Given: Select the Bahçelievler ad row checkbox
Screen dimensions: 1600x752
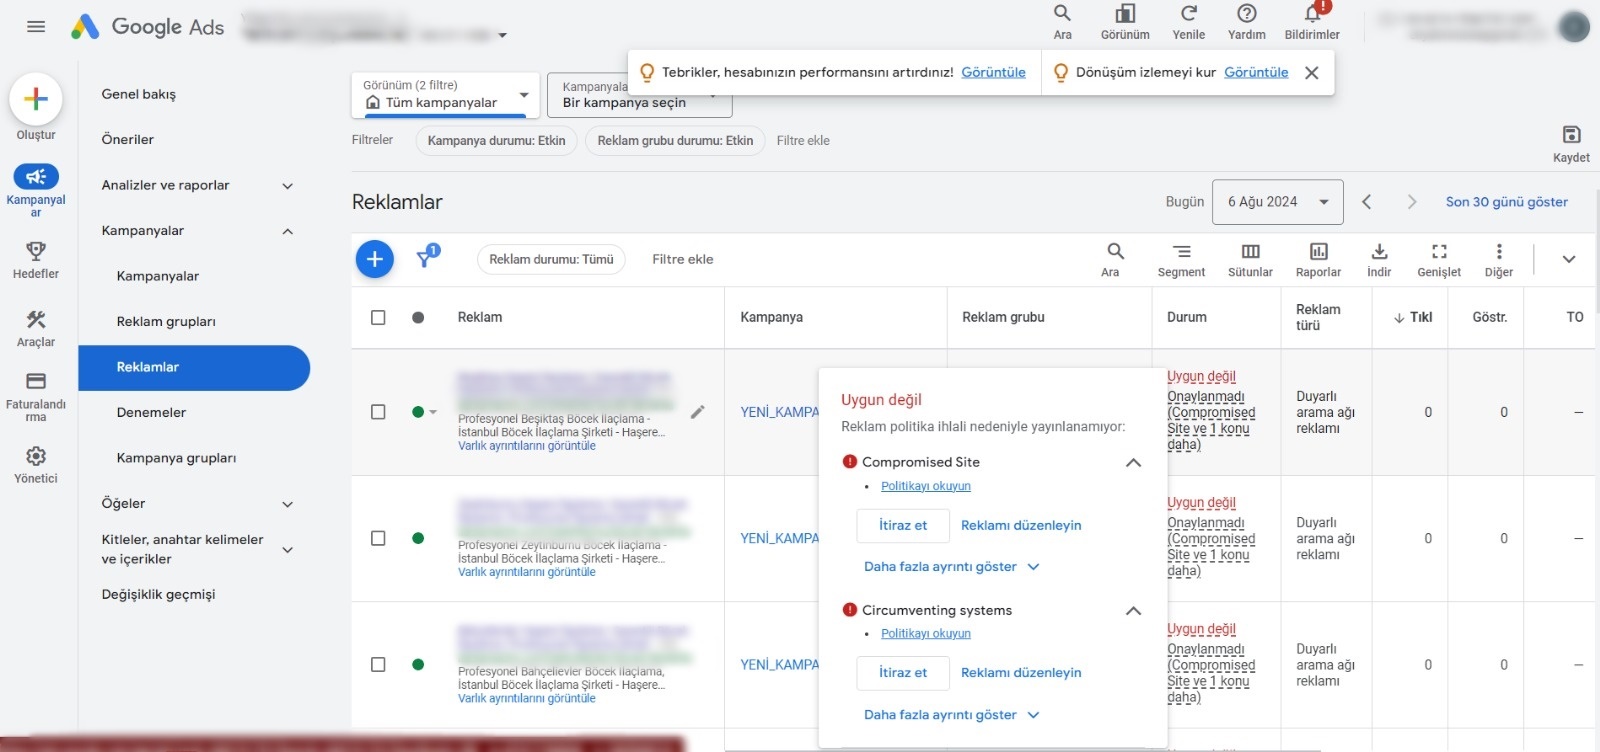Looking at the screenshot, I should 378,665.
